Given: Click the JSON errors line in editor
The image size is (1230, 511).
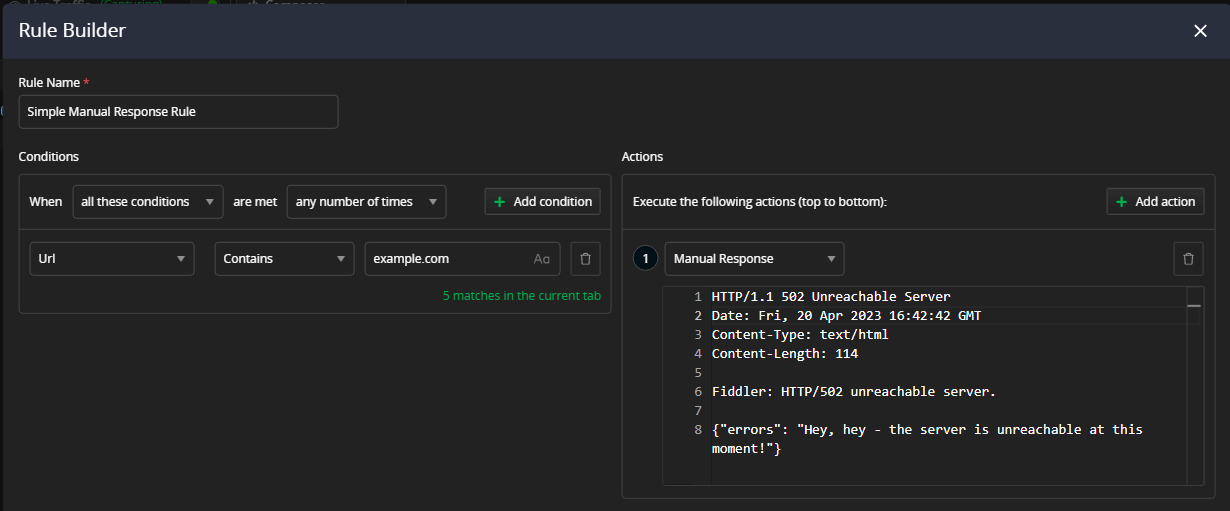Looking at the screenshot, I should pos(927,439).
